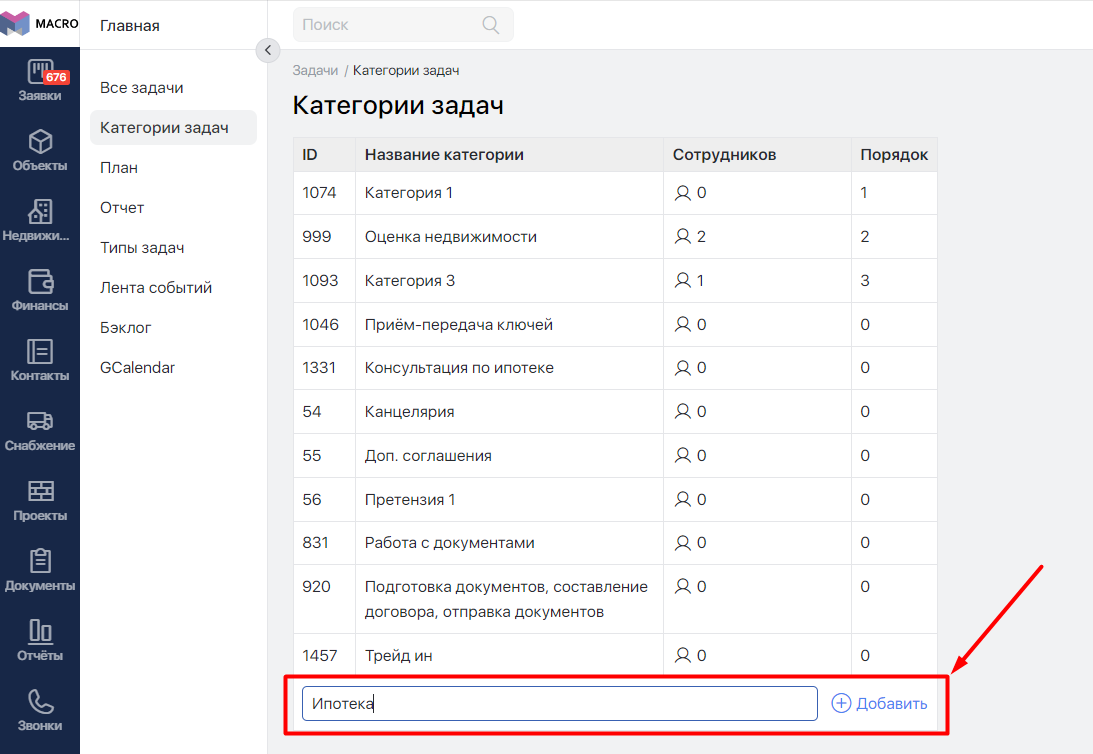The width and height of the screenshot is (1093, 754).
Task: Go to Недвижимость building icon
Action: click(40, 212)
